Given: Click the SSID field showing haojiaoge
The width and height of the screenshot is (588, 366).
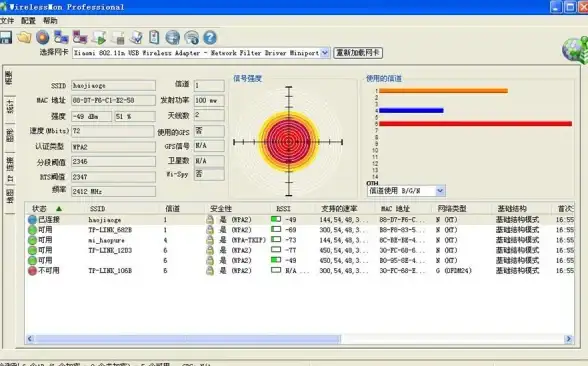Looking at the screenshot, I should pos(113,86).
